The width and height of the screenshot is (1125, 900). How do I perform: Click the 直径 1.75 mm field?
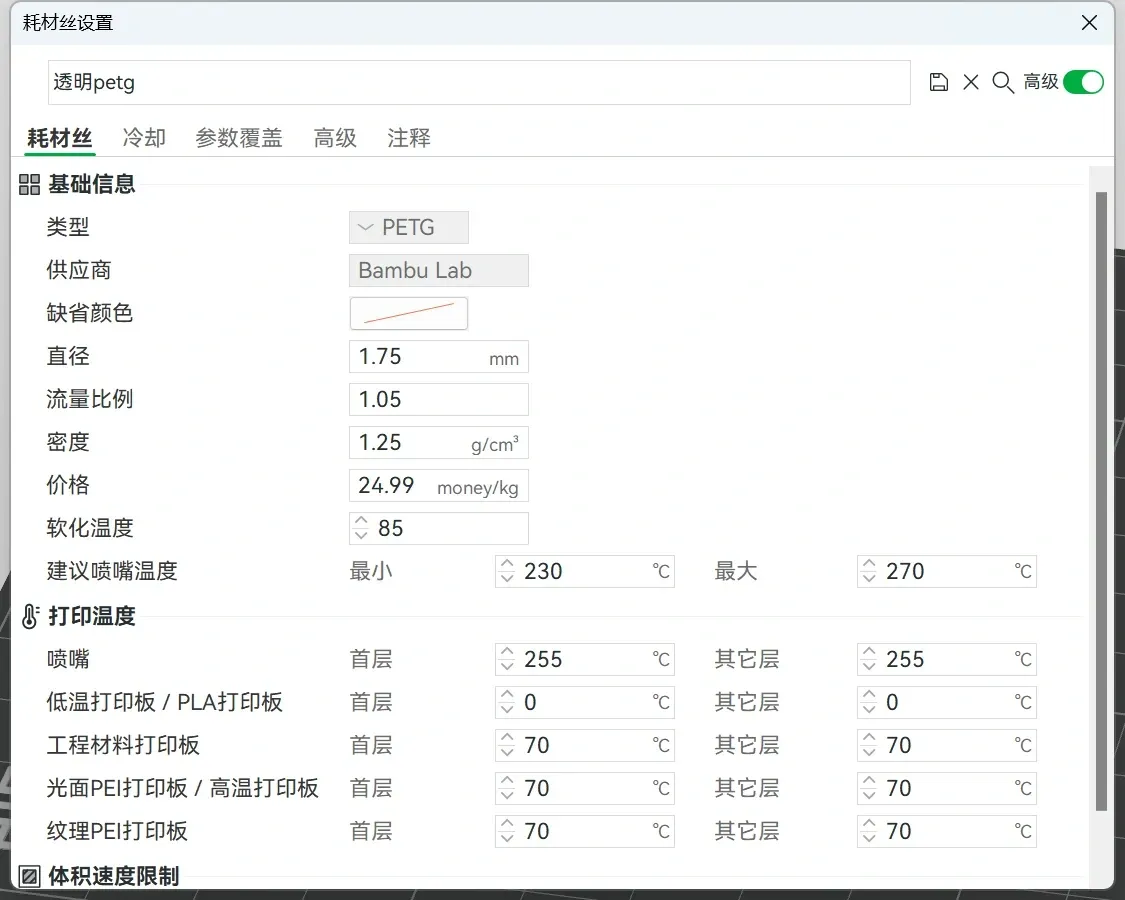pyautogui.click(x=439, y=357)
